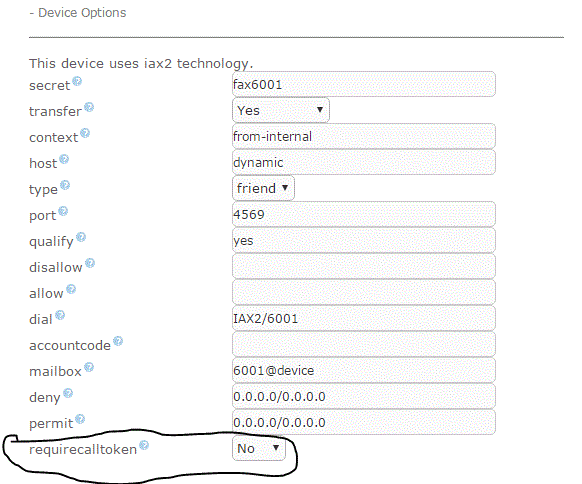Click the port field with 4569
The width and height of the screenshot is (582, 484).
tap(364, 215)
